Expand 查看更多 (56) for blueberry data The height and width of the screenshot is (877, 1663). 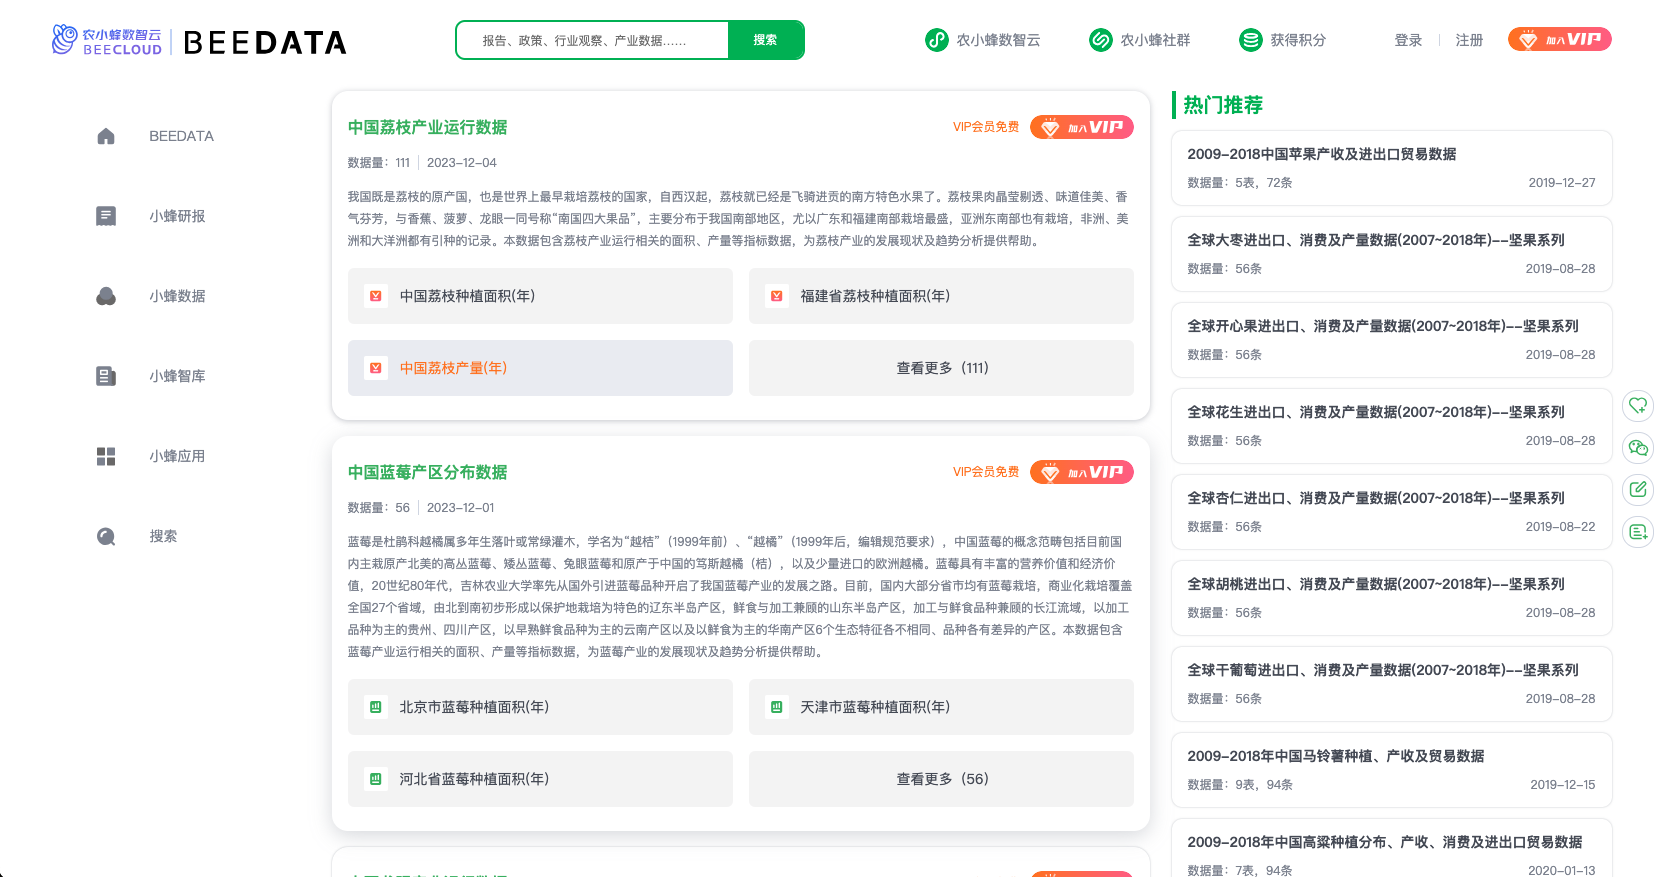(x=941, y=779)
